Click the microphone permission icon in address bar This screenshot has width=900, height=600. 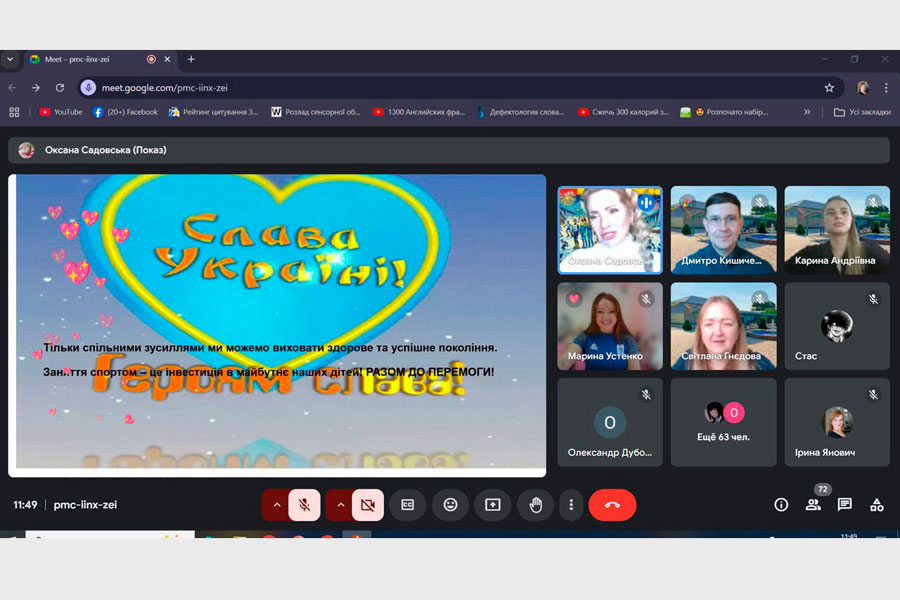pyautogui.click(x=88, y=88)
